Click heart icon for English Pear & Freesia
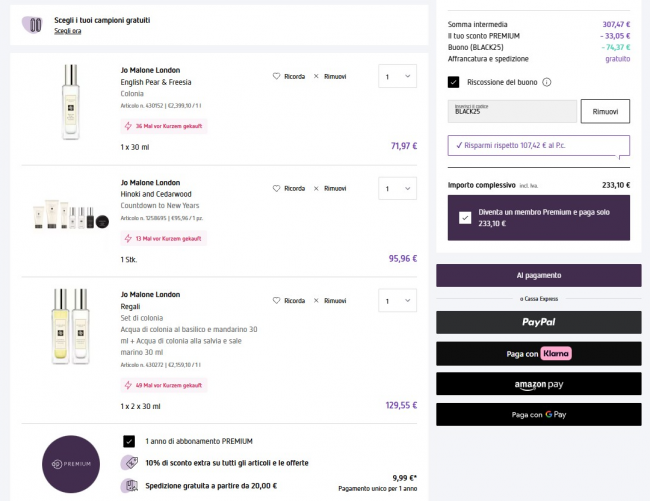The image size is (650, 501). 277,76
